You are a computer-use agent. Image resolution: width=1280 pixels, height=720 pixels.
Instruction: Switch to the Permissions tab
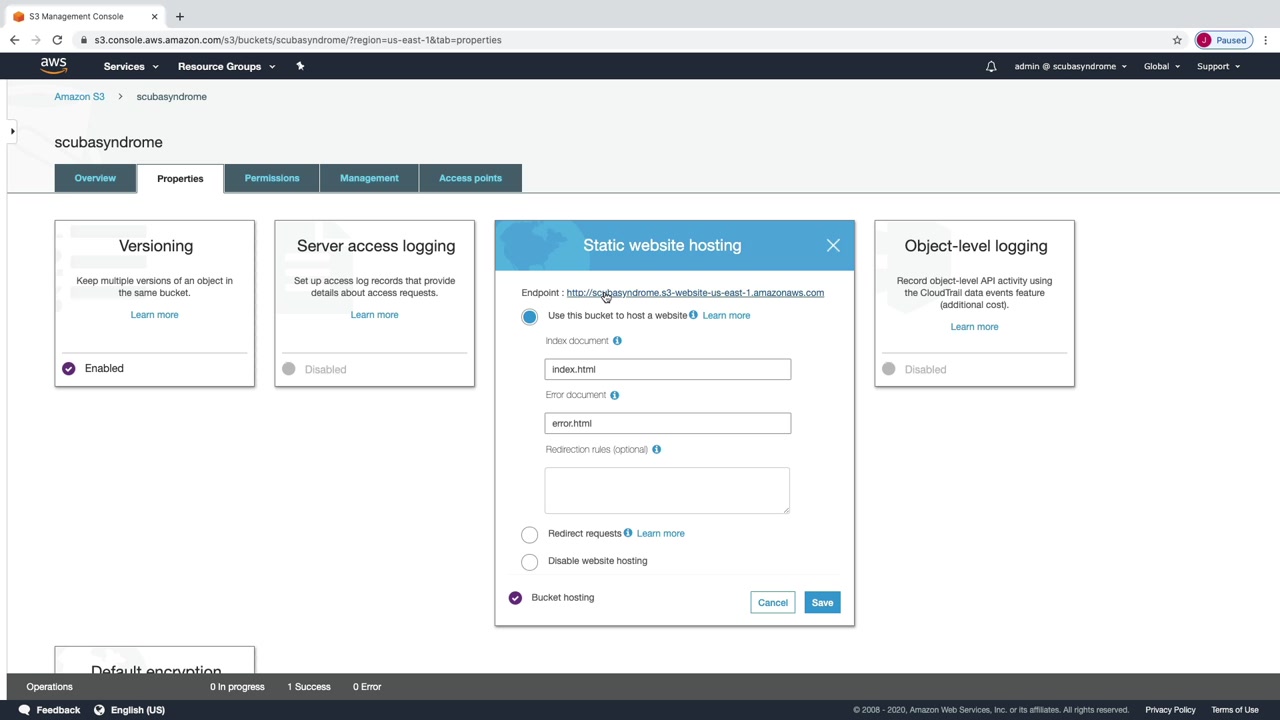[x=272, y=178]
